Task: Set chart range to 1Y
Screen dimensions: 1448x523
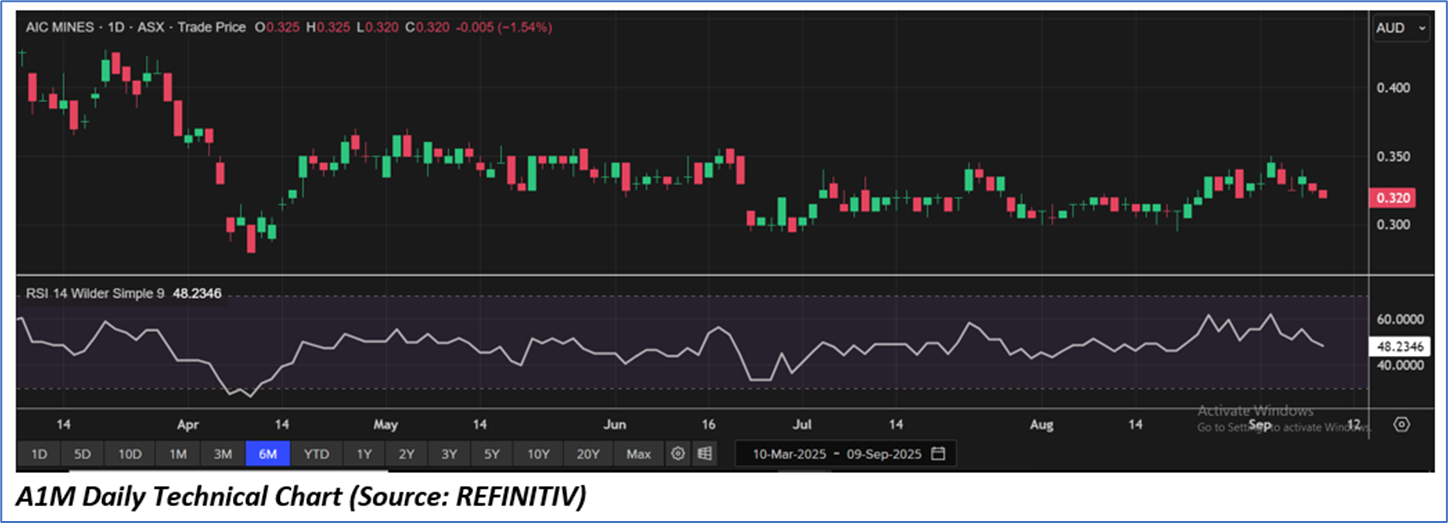Action: (364, 454)
